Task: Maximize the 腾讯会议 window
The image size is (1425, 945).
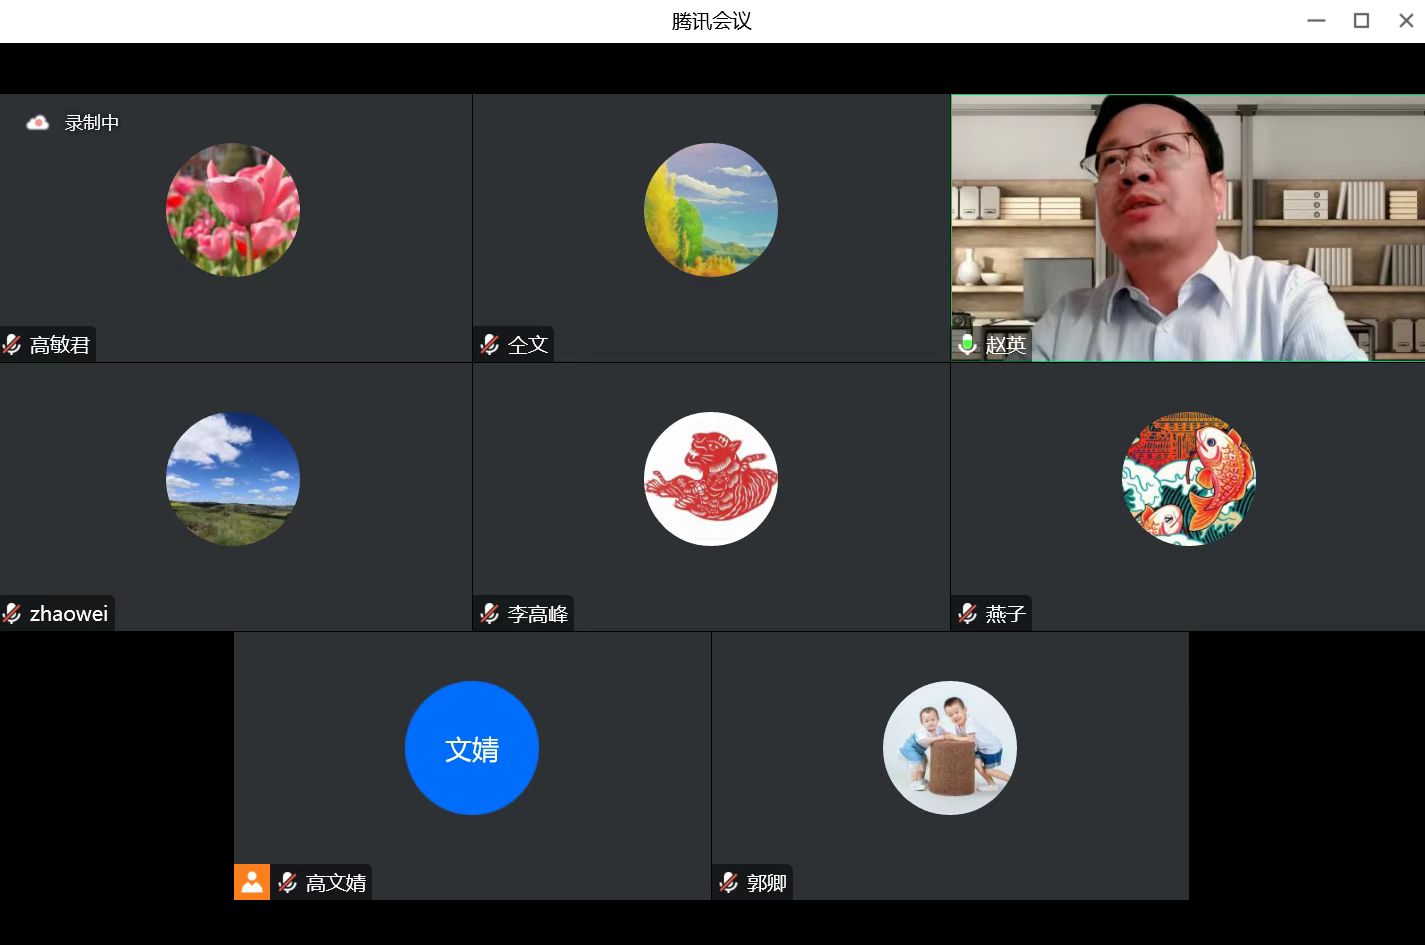Action: tap(1361, 21)
